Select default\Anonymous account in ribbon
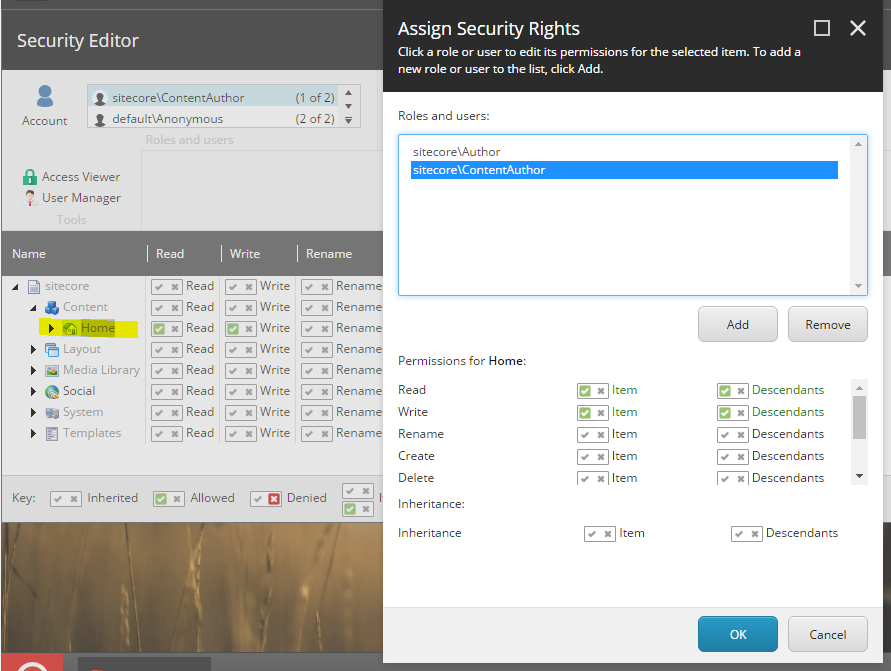891x671 pixels. [x=214, y=119]
